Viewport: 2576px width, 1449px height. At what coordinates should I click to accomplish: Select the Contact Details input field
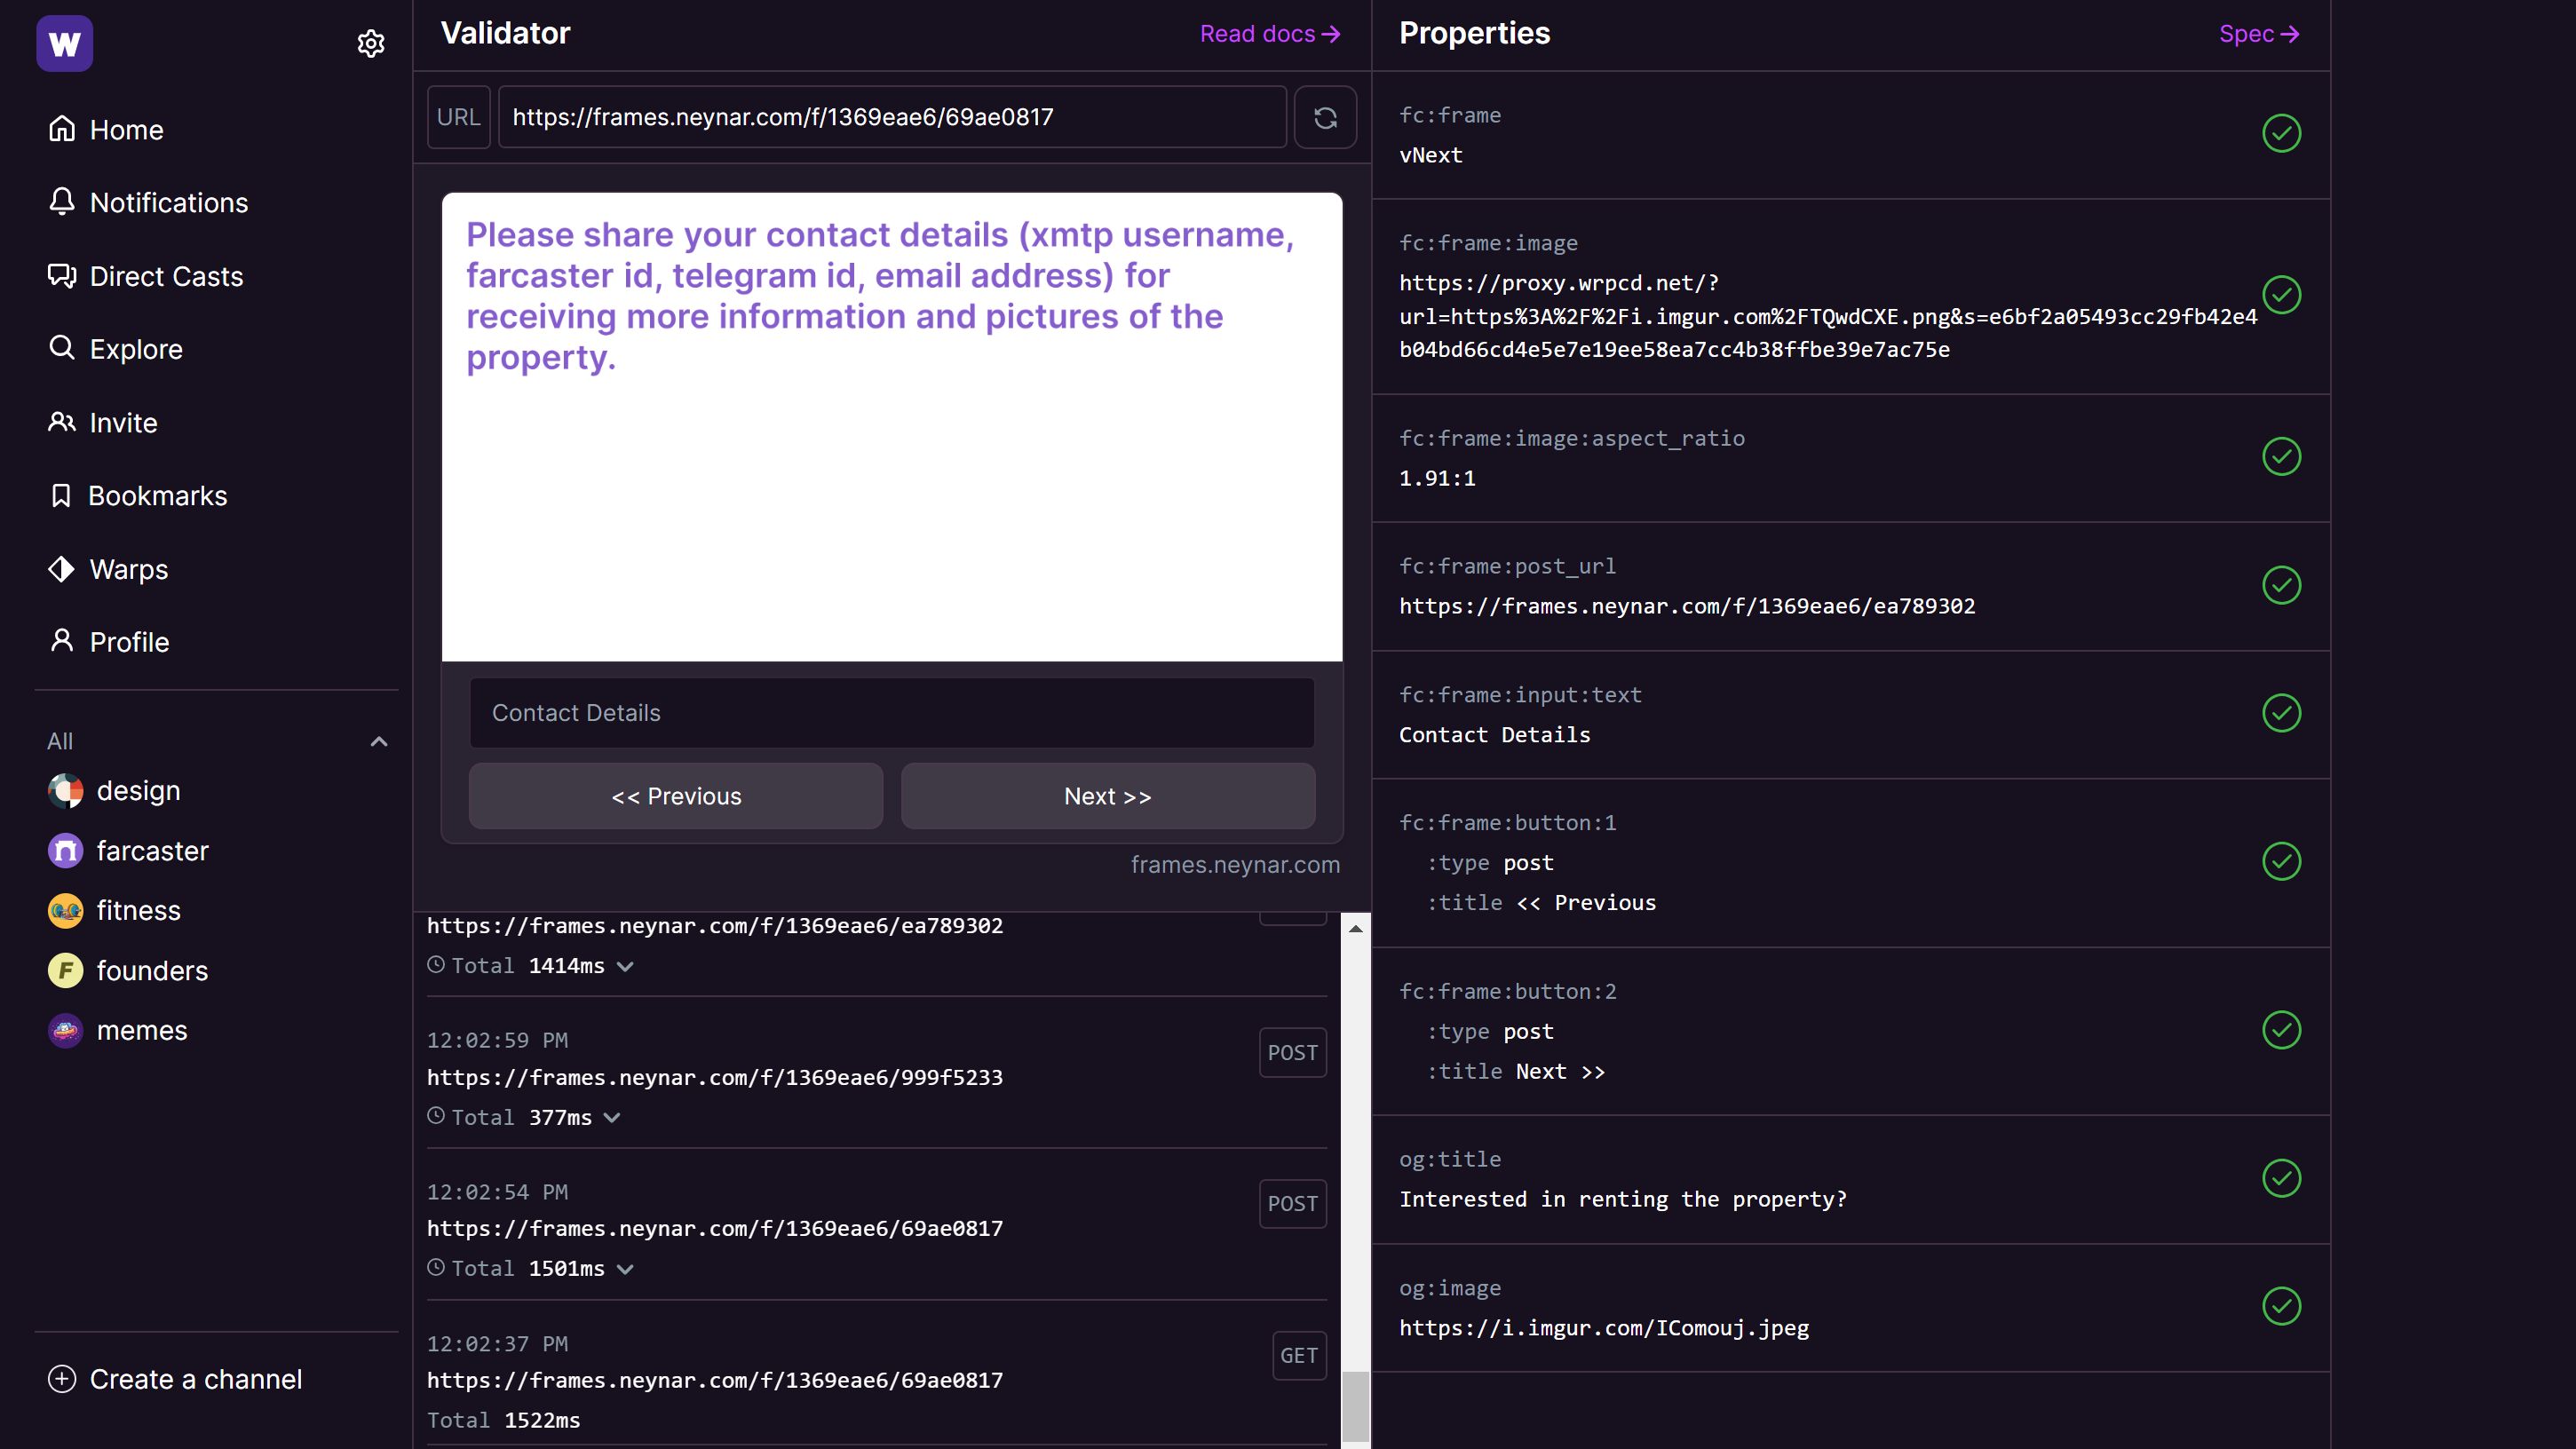tap(892, 711)
